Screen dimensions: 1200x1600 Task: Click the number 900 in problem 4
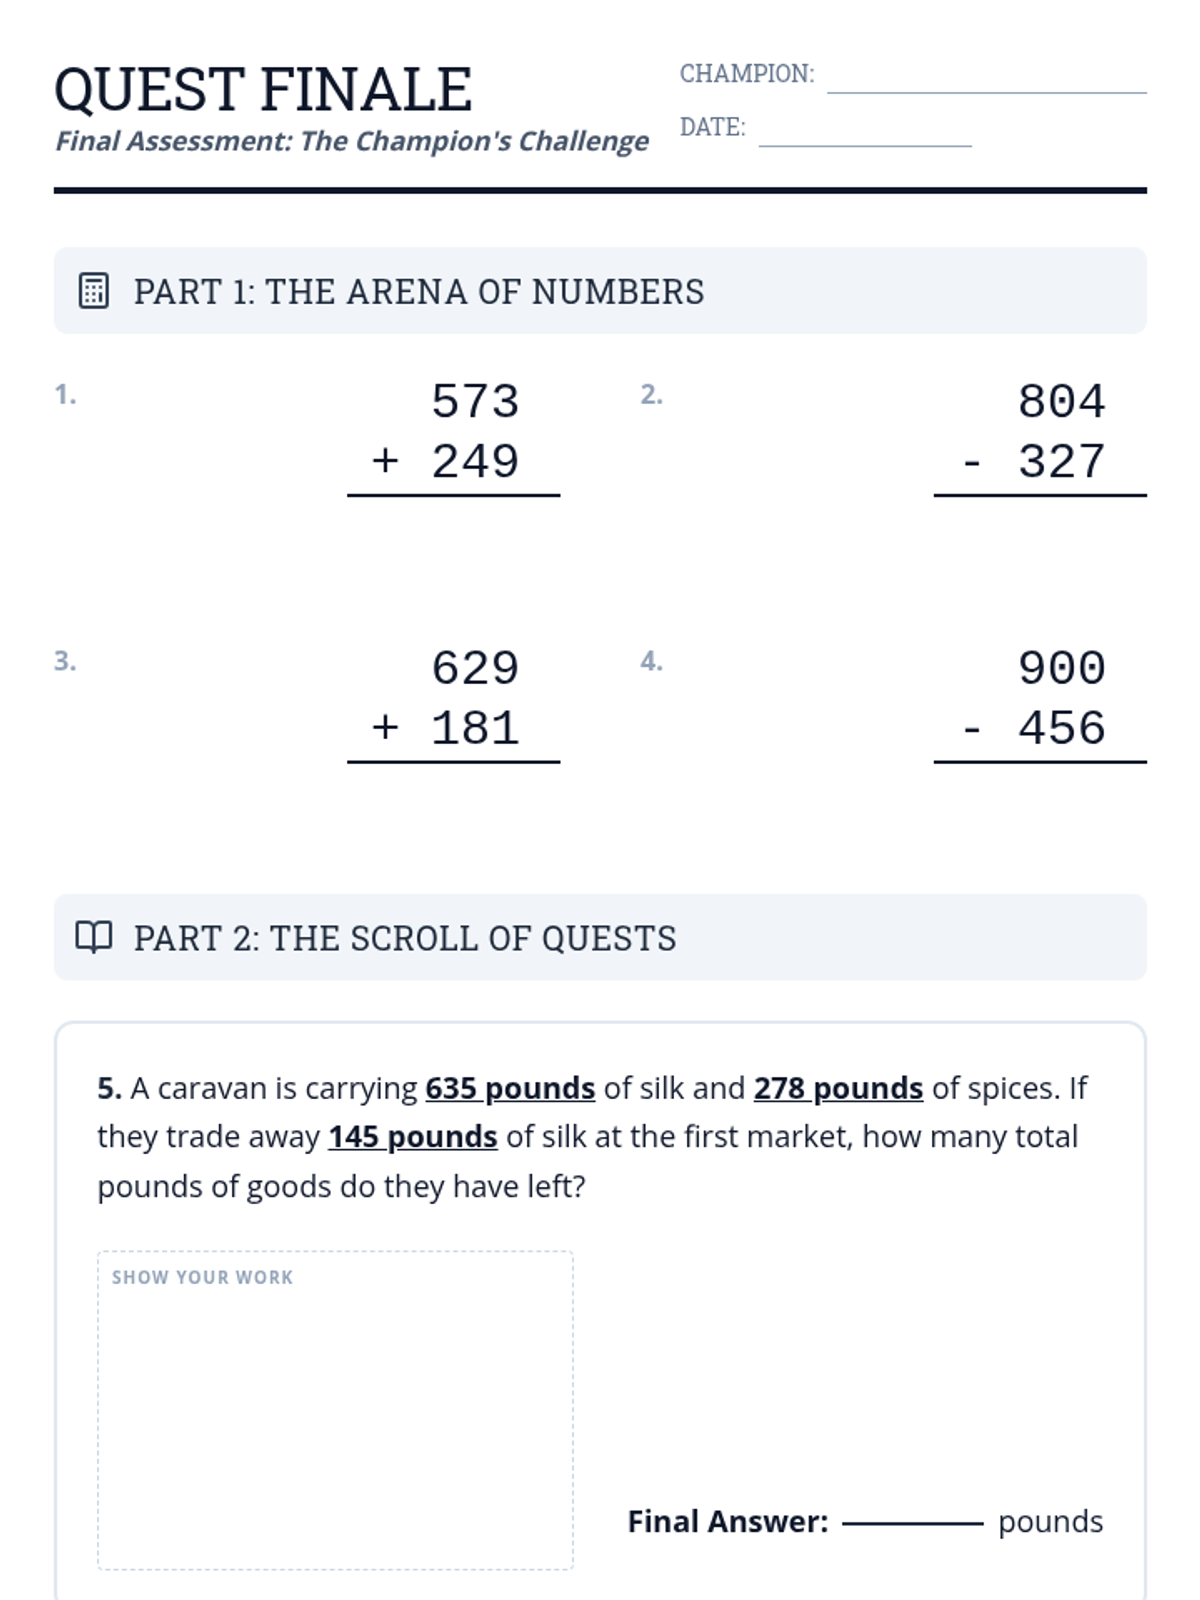point(1061,669)
